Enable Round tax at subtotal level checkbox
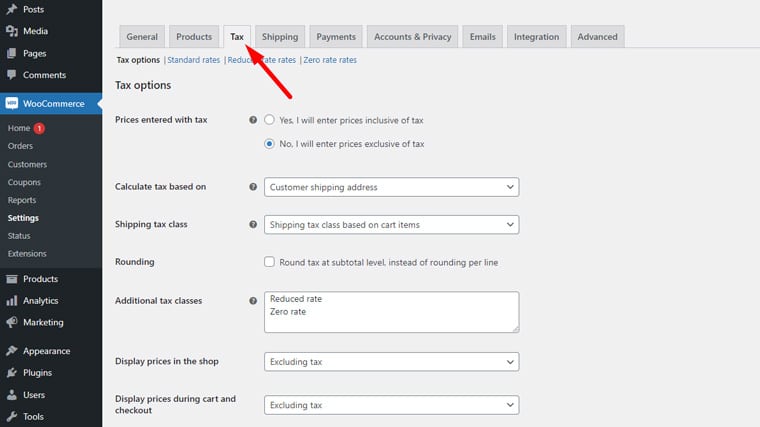This screenshot has width=760, height=427. [x=270, y=262]
